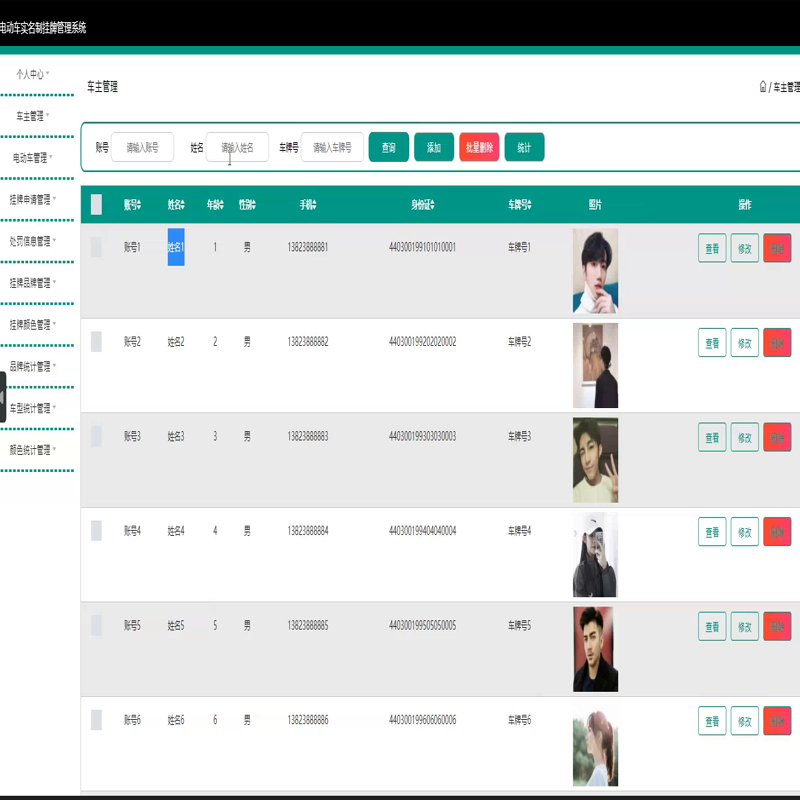800x800 pixels.
Task: Expand the 车主管理 sidebar menu
Action: click(x=32, y=116)
